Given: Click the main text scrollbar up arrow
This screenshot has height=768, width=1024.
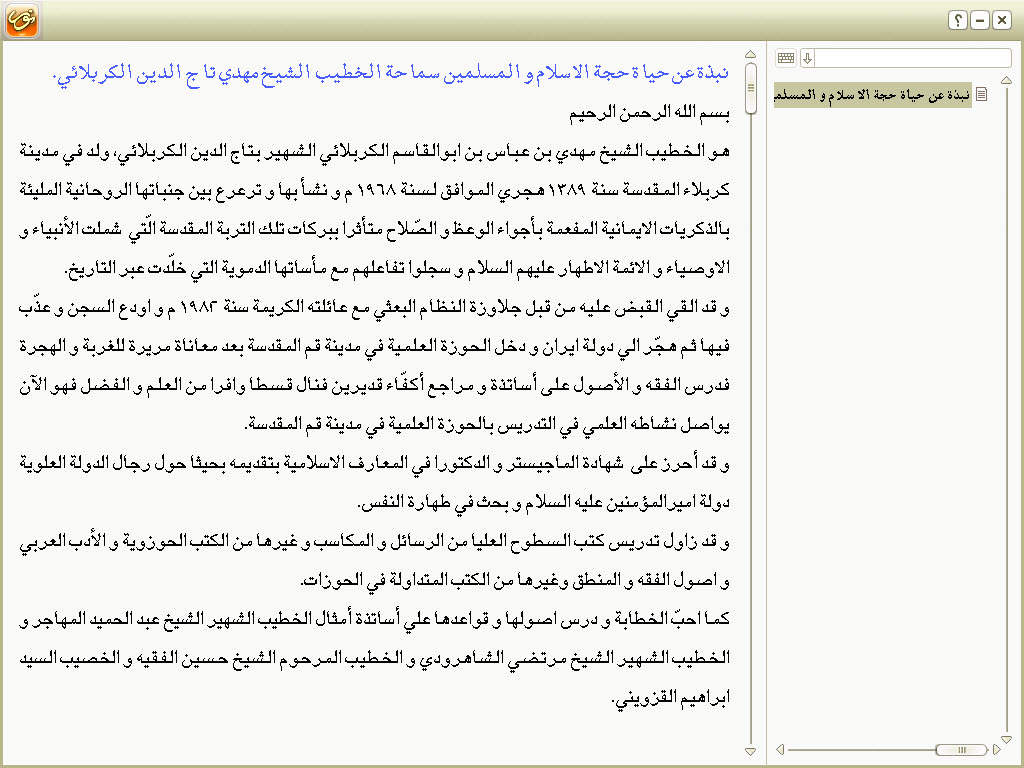Looking at the screenshot, I should tap(750, 54).
